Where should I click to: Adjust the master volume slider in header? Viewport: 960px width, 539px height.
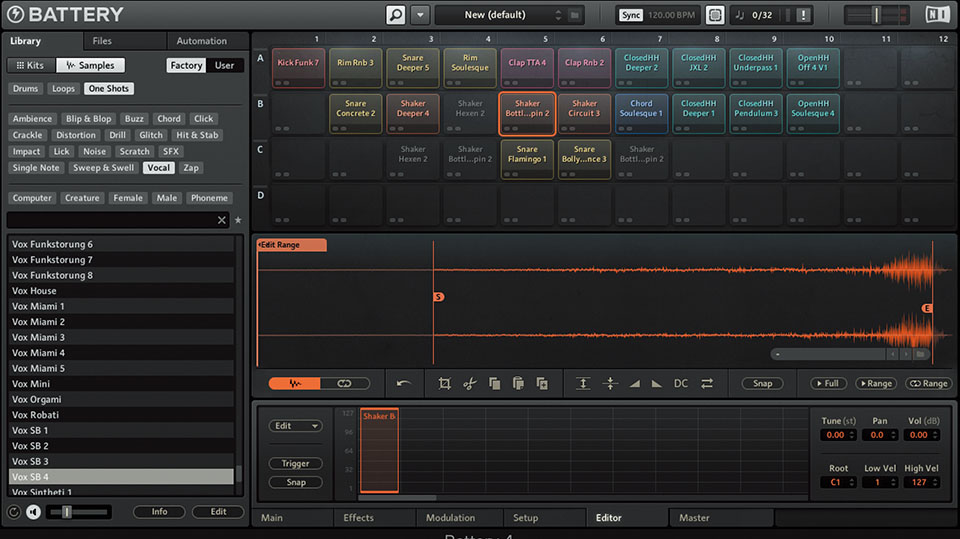[876, 15]
